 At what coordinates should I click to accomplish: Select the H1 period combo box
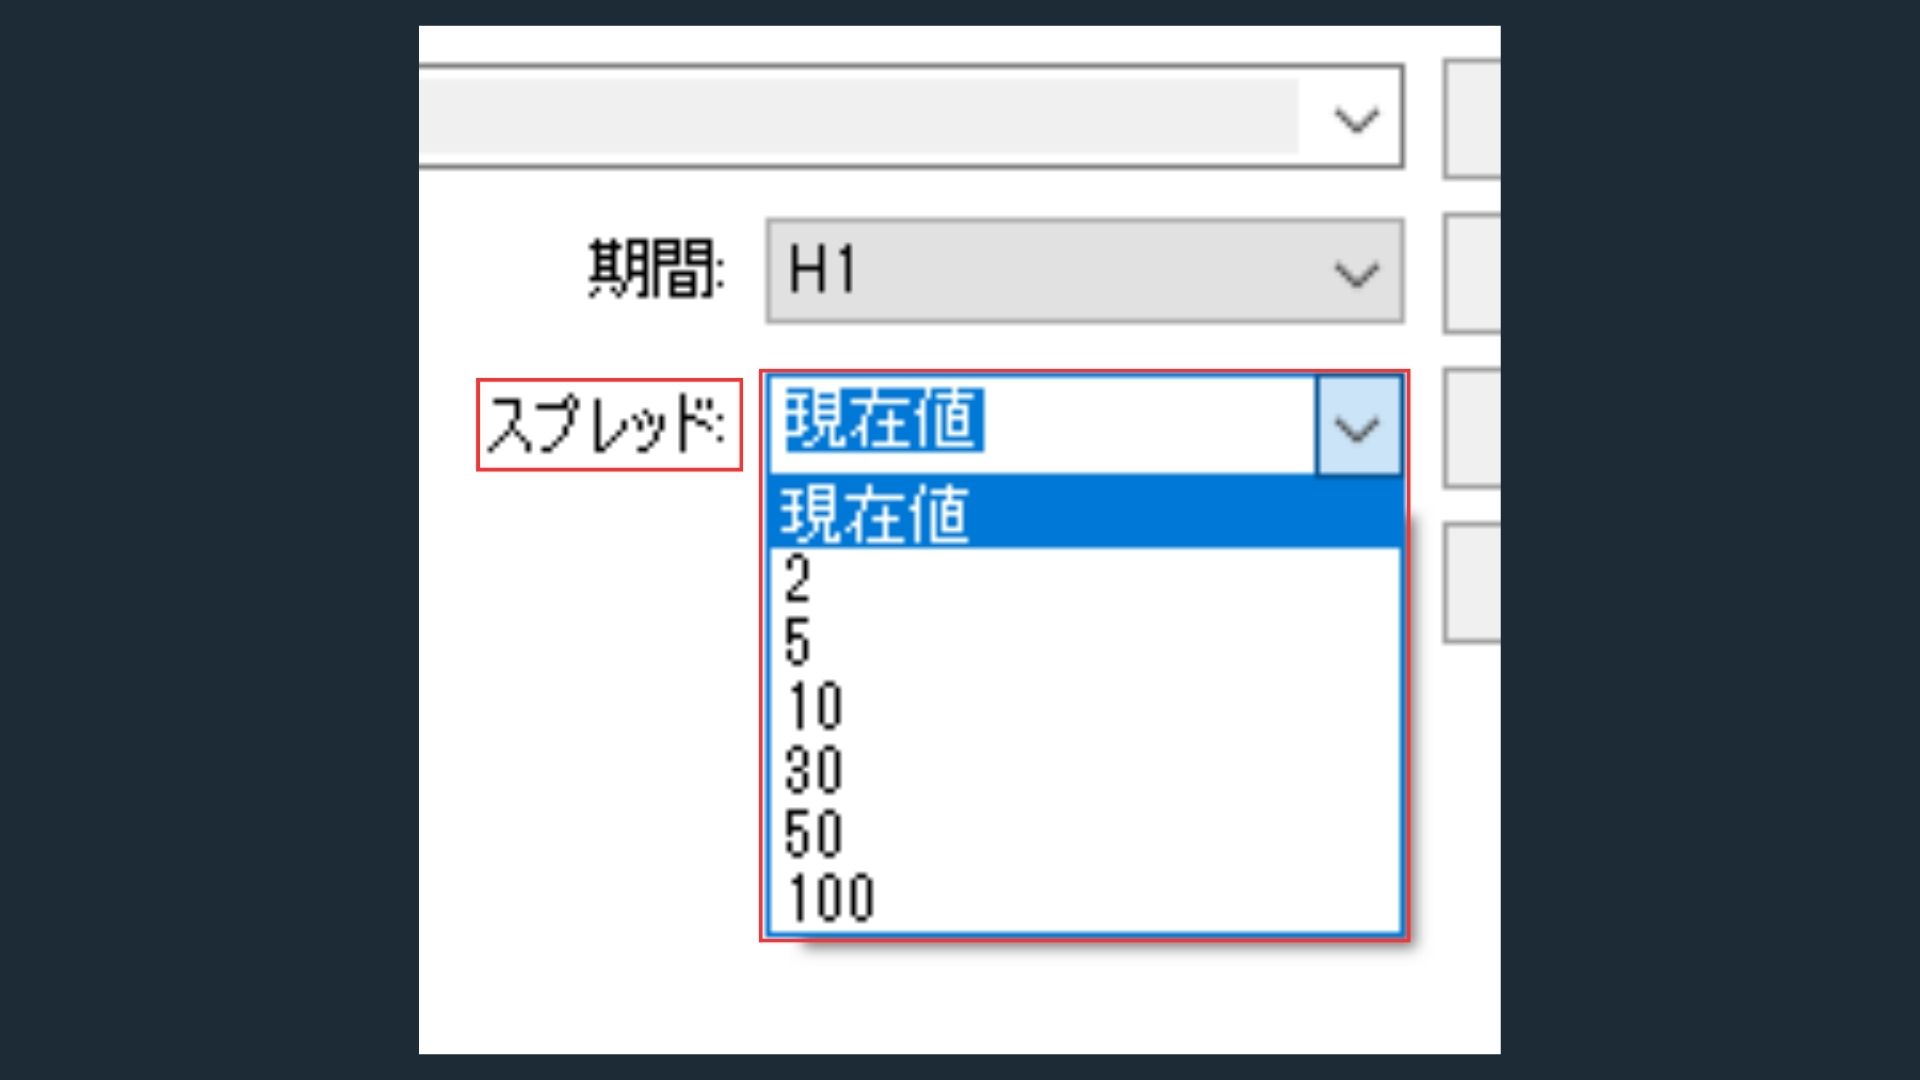(1085, 271)
